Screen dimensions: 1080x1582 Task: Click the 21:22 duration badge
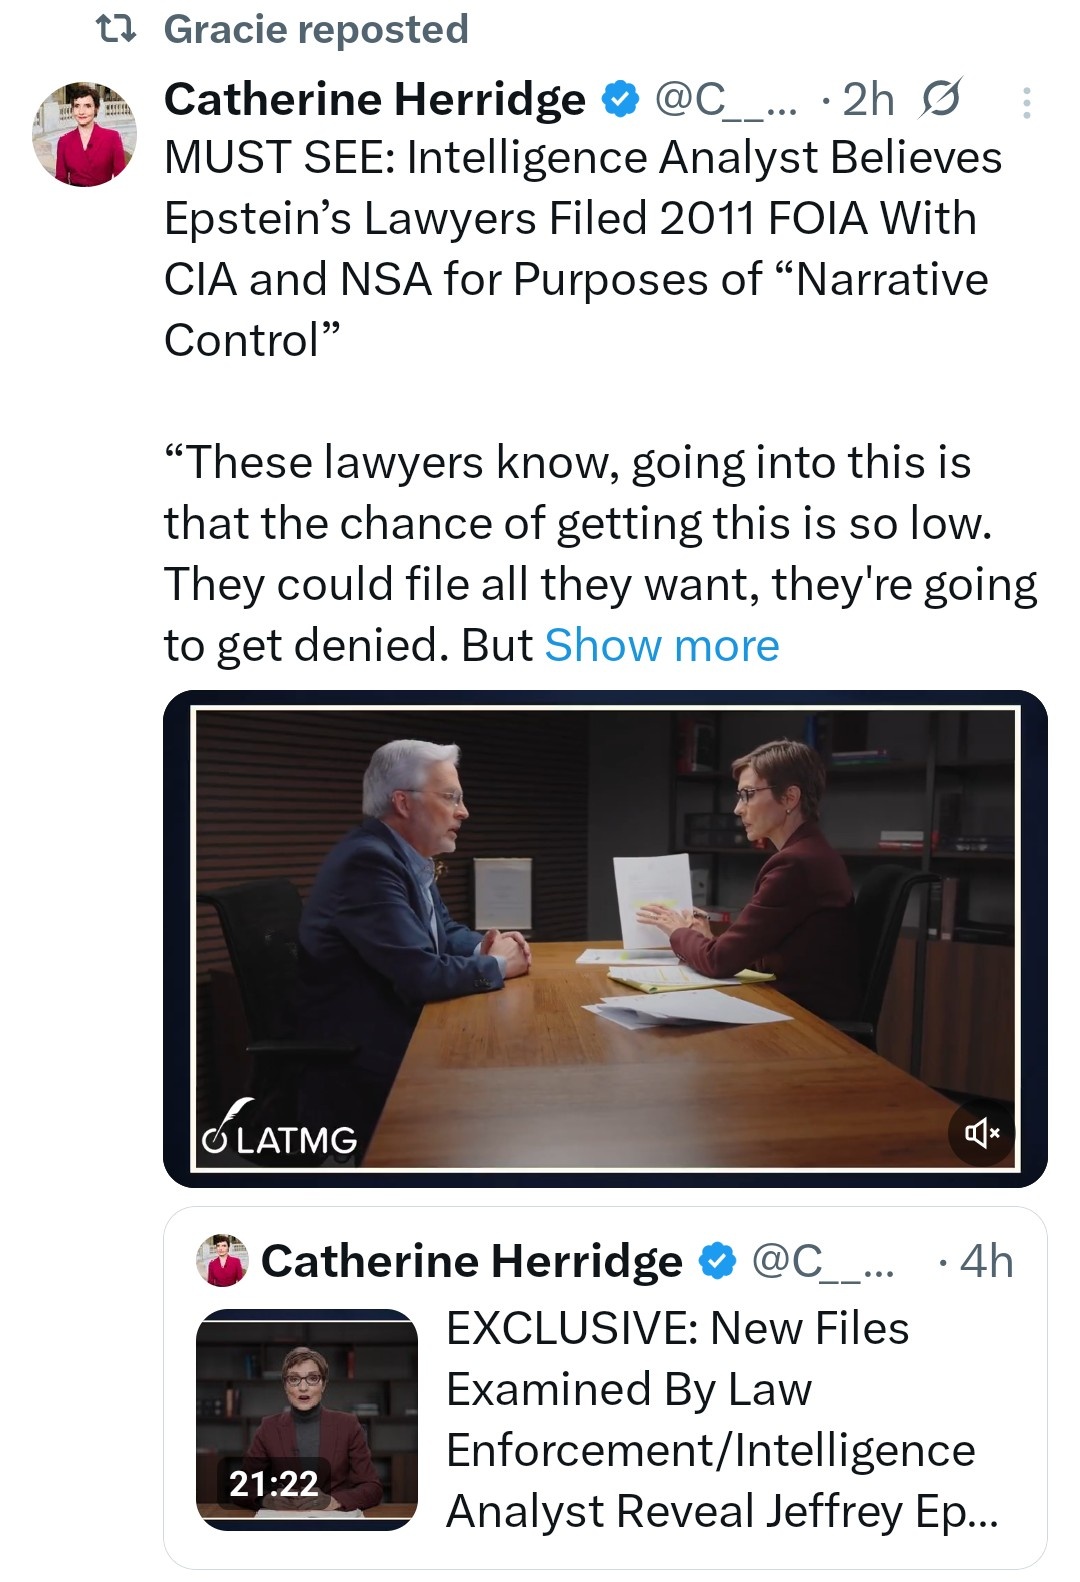pos(273,1483)
